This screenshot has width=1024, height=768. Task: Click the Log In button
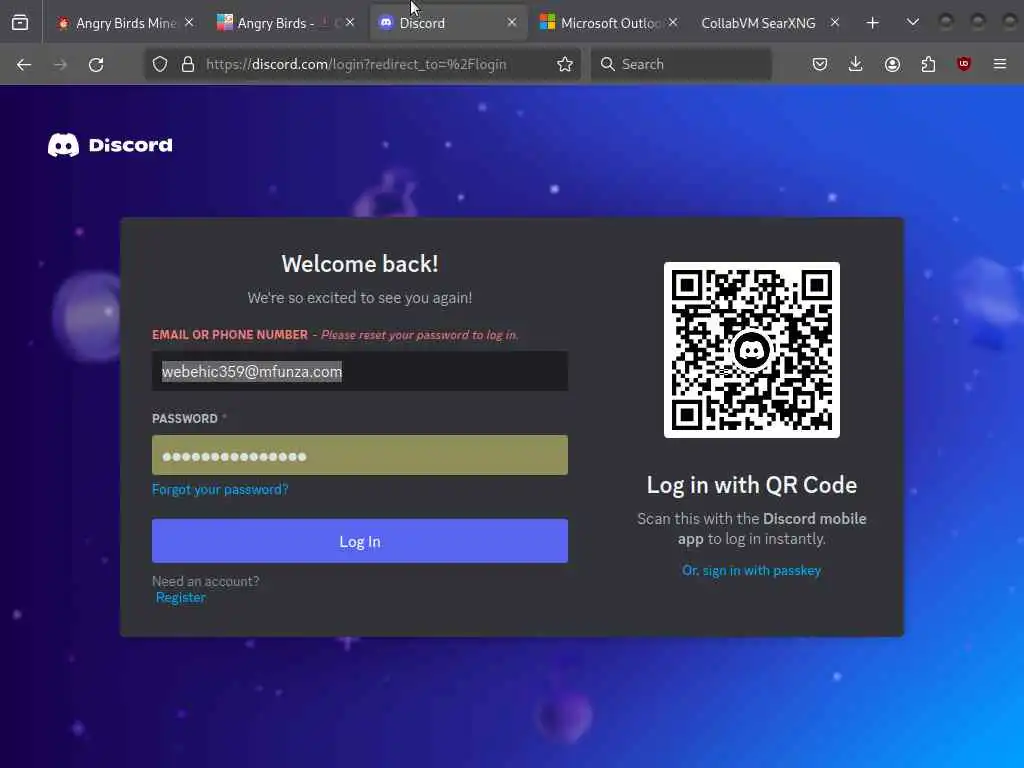coord(360,541)
